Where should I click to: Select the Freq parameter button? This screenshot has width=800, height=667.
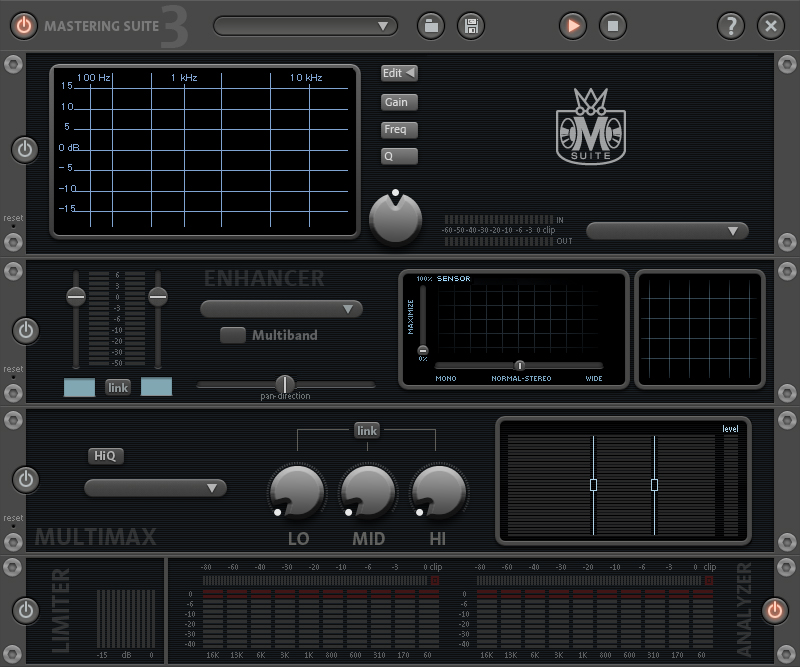click(399, 130)
